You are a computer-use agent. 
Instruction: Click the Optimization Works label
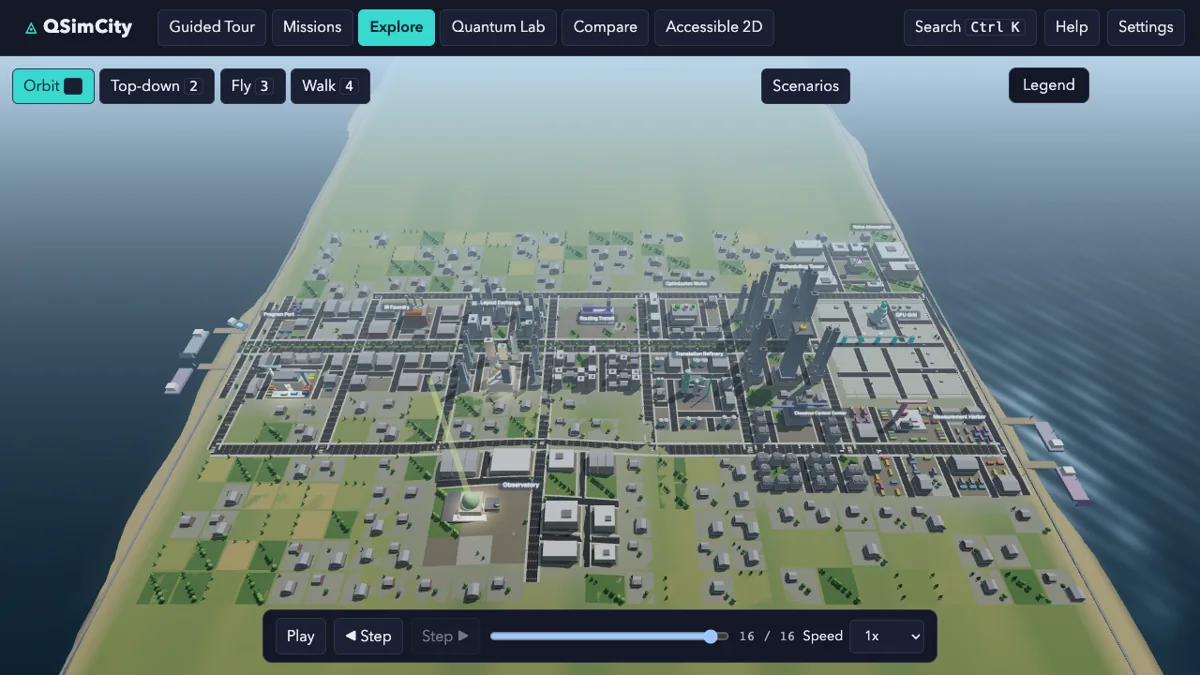tap(686, 283)
